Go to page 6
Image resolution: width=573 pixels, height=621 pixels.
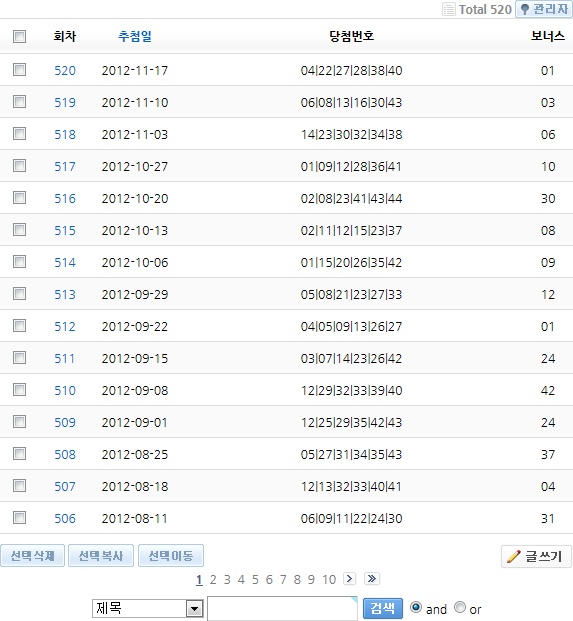click(x=269, y=580)
